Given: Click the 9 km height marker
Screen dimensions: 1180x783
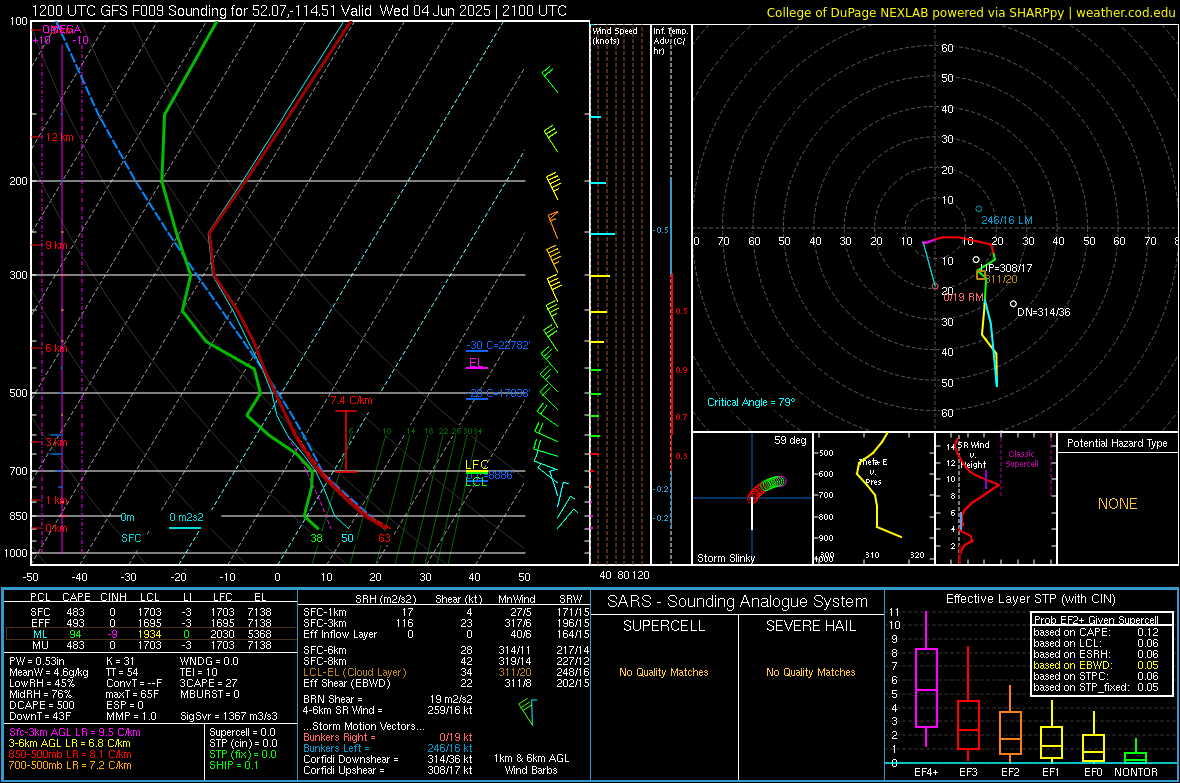Looking at the screenshot, I should coord(56,245).
